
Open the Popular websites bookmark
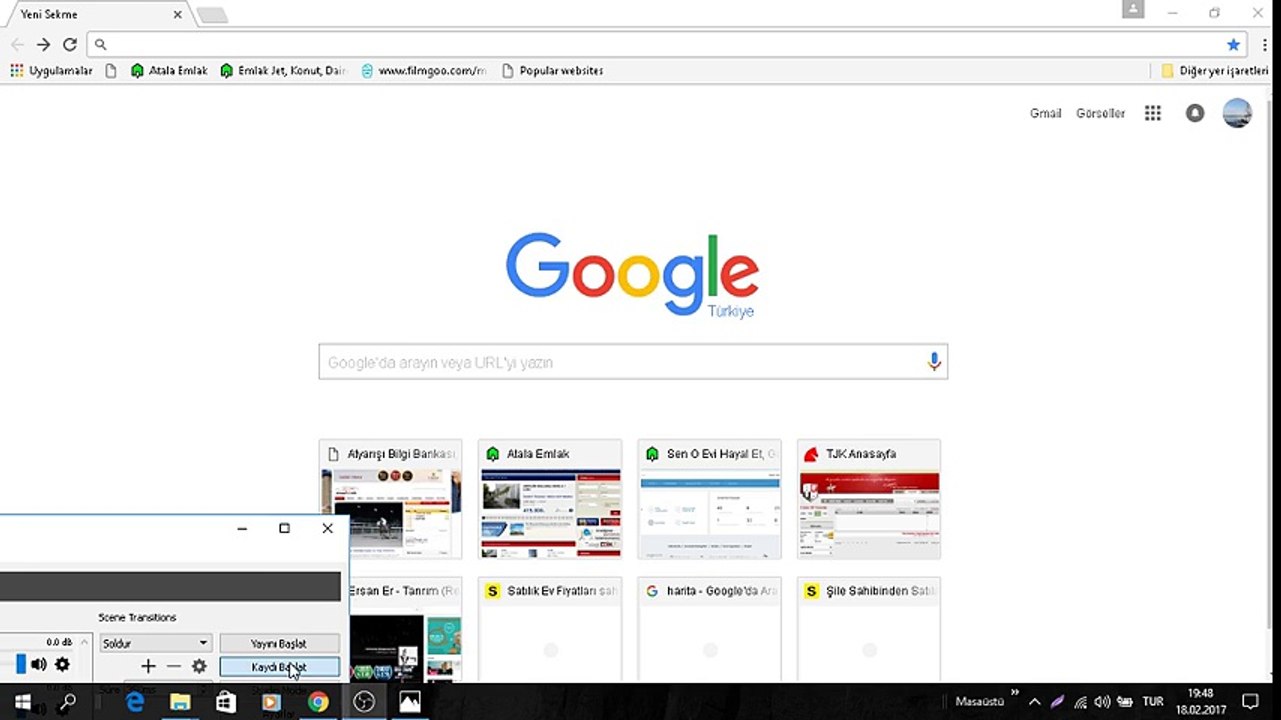pyautogui.click(x=552, y=71)
